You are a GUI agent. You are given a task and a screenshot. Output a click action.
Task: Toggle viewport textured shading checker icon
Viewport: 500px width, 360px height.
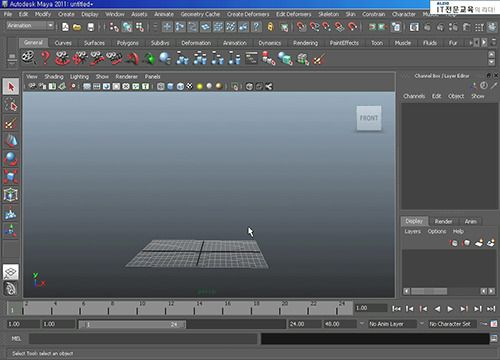(x=189, y=87)
